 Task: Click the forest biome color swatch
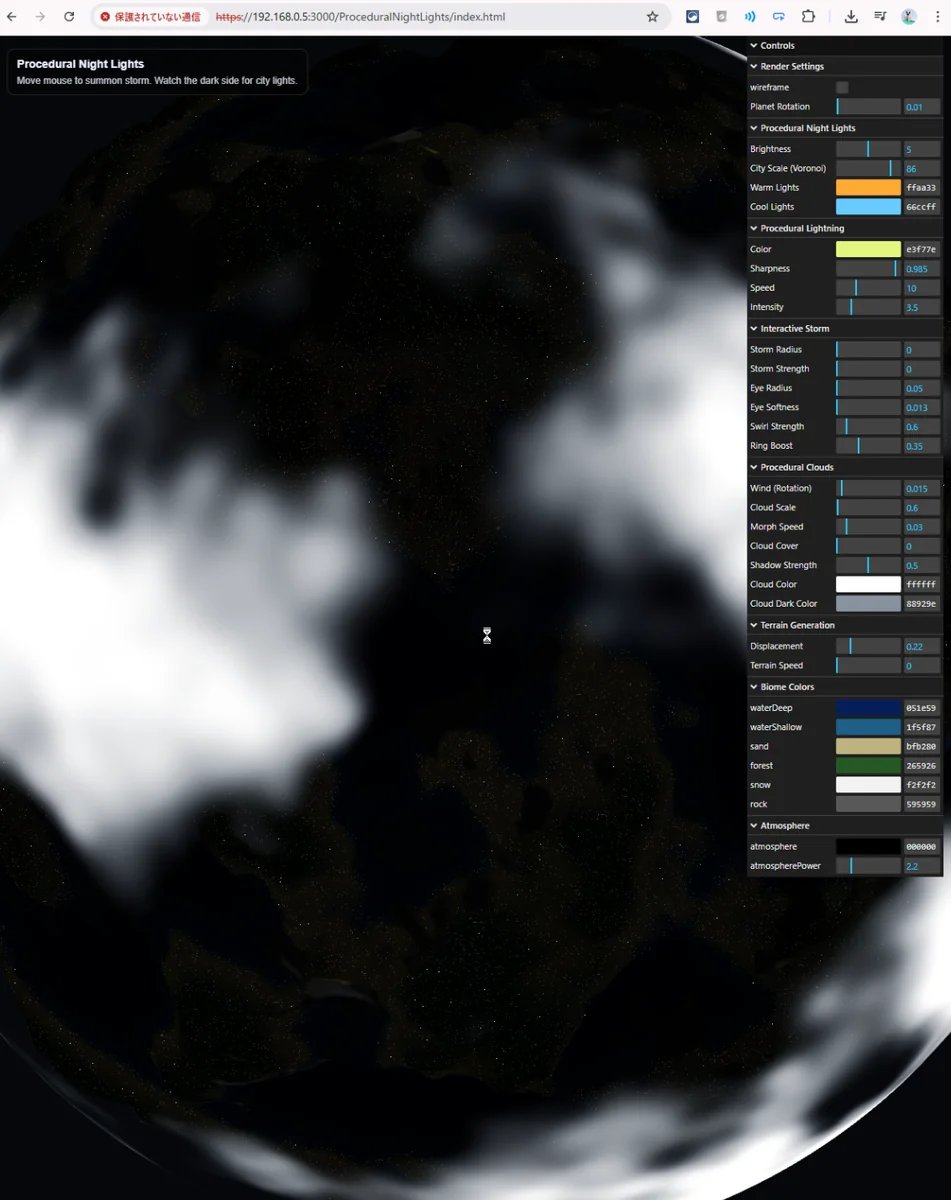868,766
